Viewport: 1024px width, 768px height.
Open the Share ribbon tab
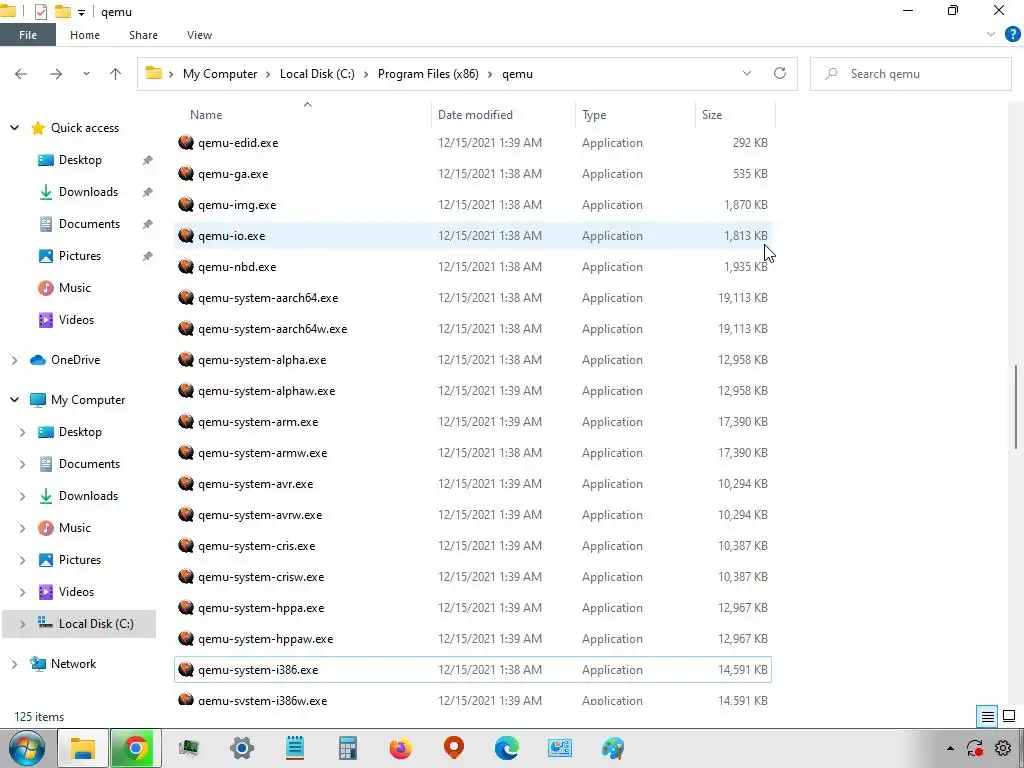coord(143,35)
